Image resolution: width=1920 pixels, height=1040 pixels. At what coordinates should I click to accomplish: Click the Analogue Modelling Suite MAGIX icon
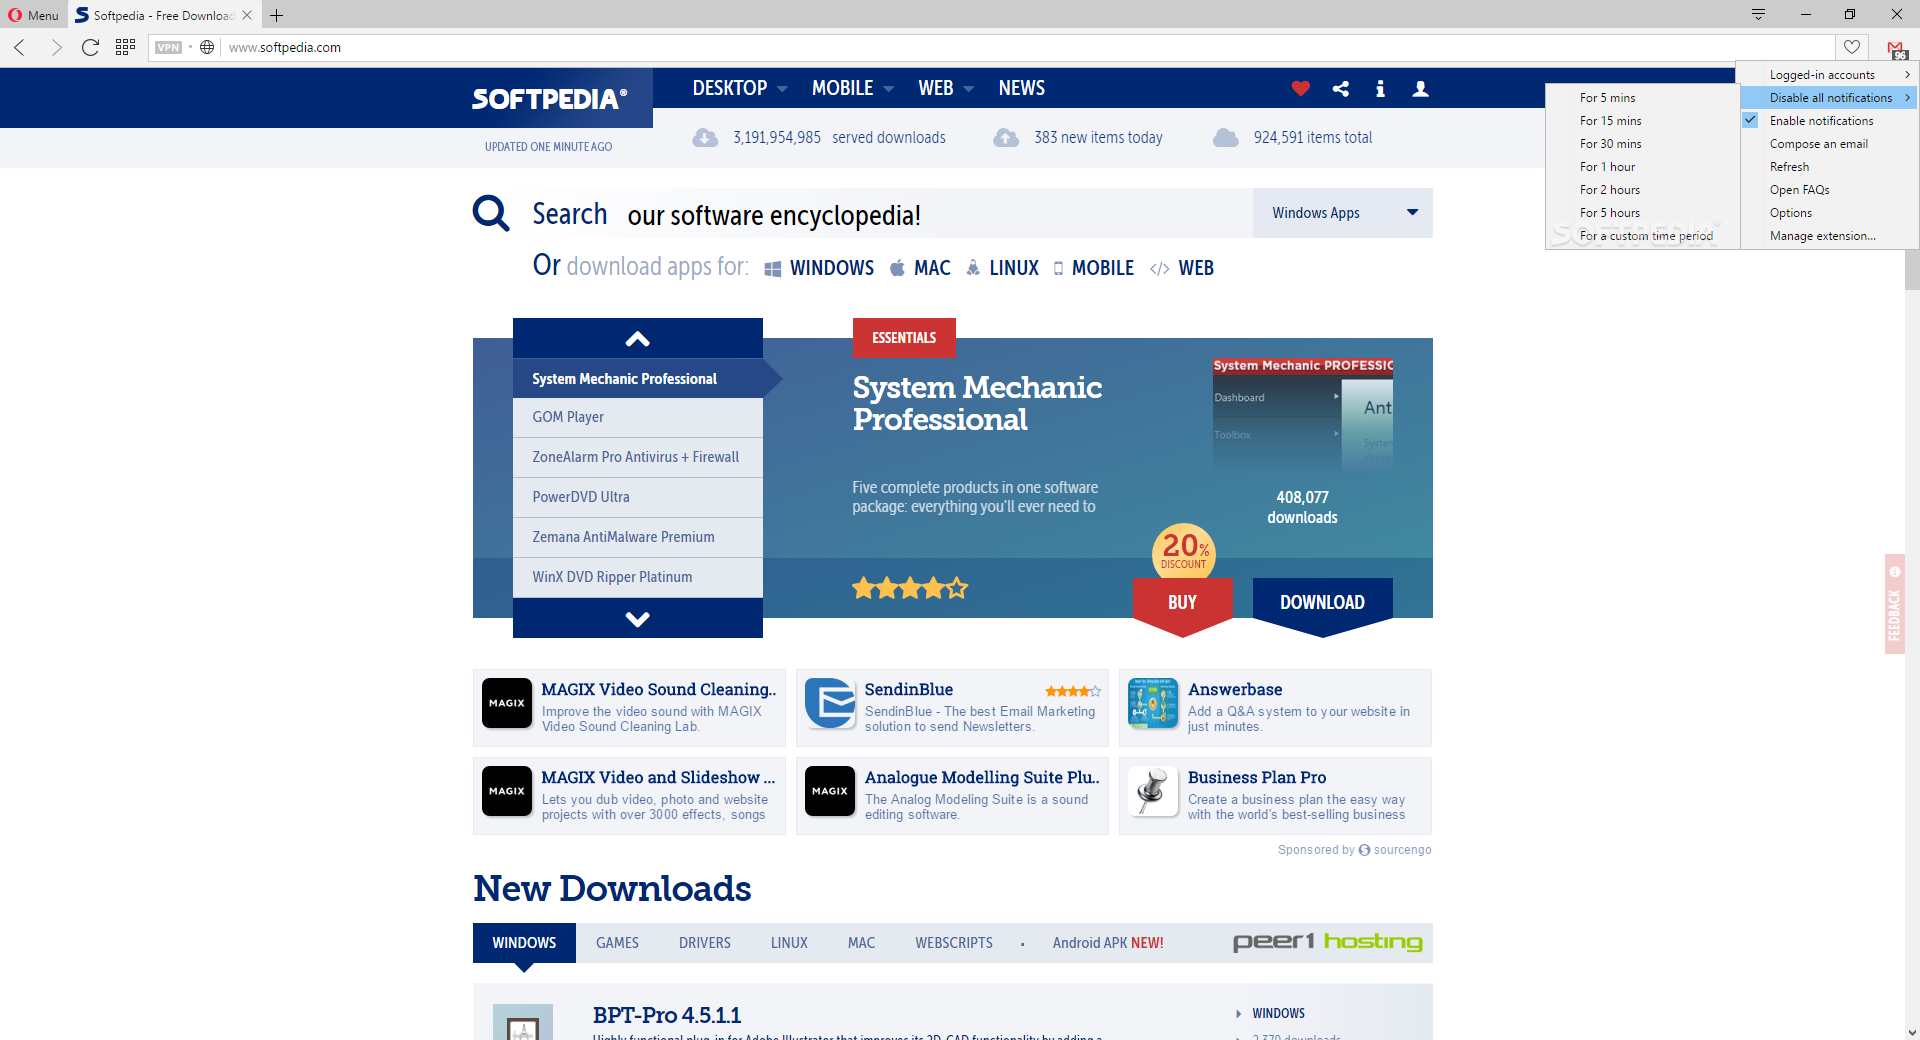coord(830,791)
